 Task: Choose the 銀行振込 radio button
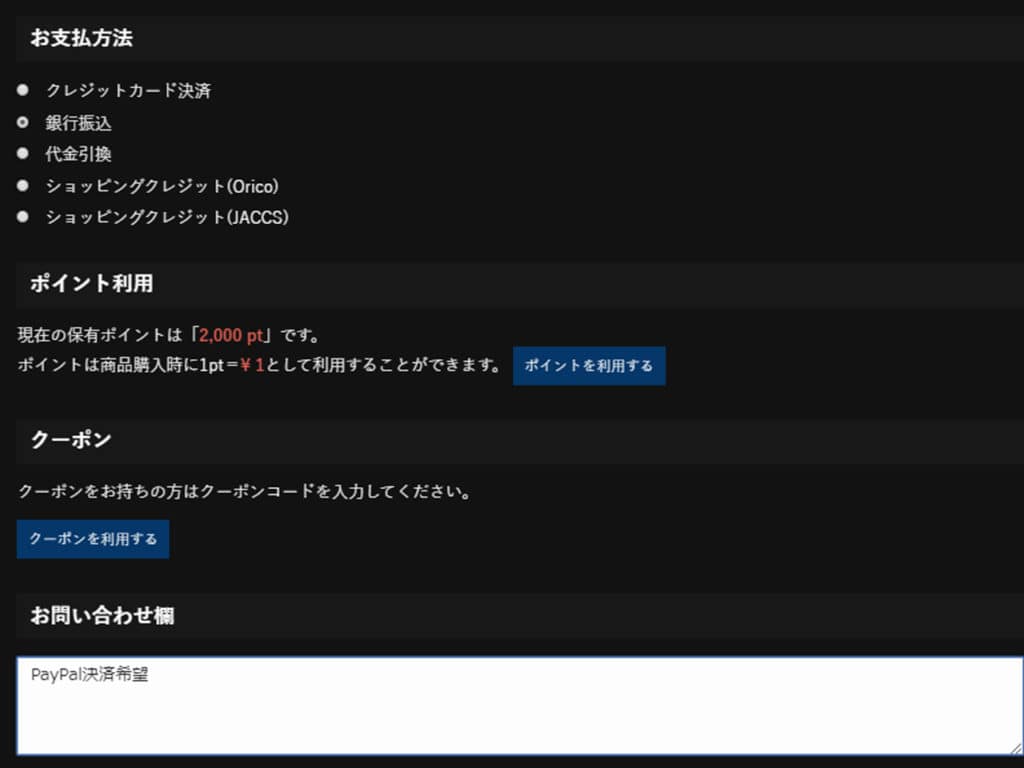[23, 123]
